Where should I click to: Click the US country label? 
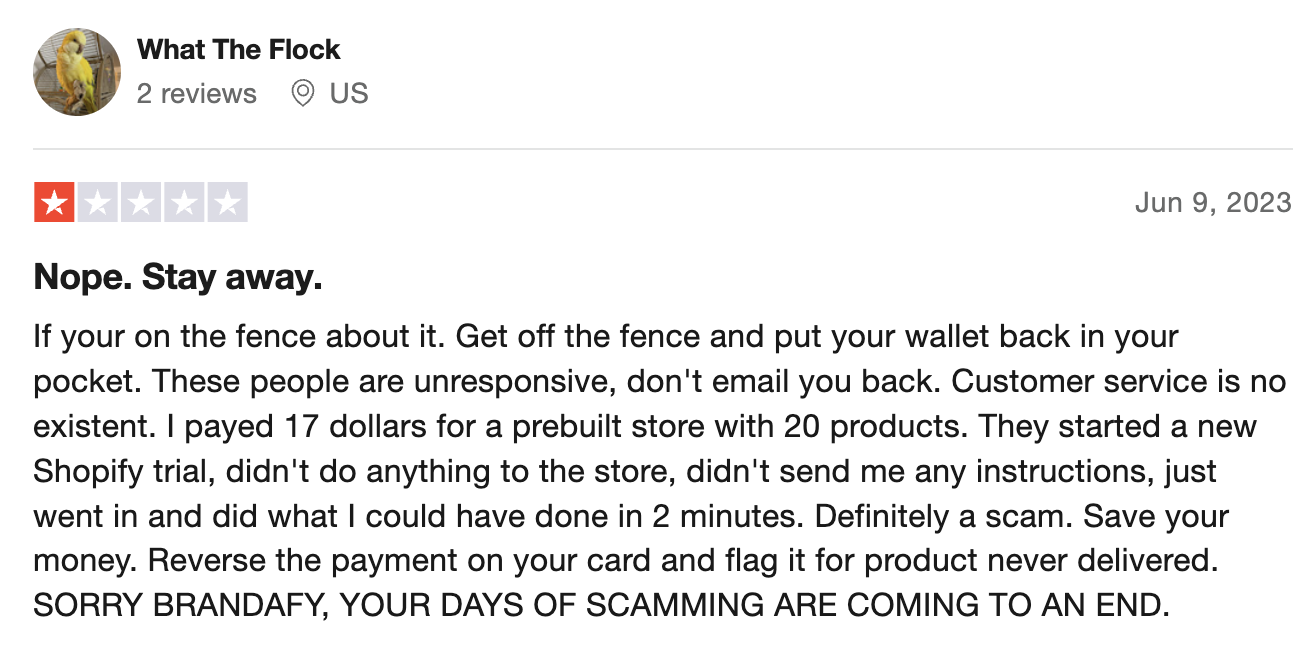(x=349, y=94)
